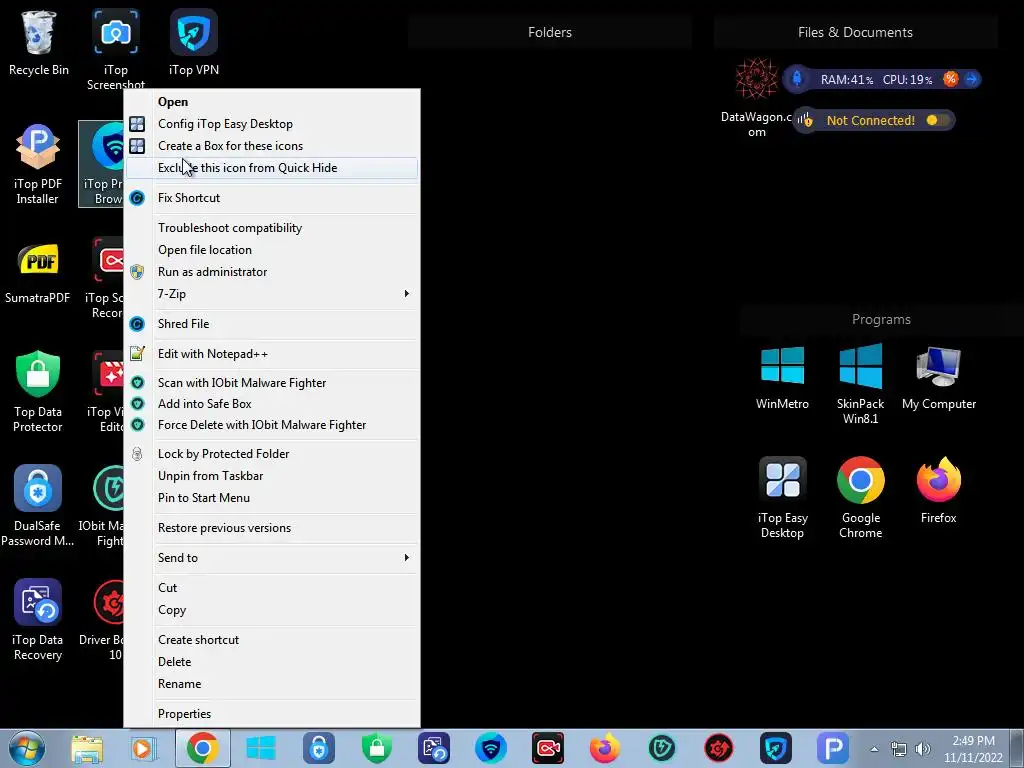The height and width of the screenshot is (768, 1024).
Task: Click the VPN signal warning icon
Action: [805, 120]
